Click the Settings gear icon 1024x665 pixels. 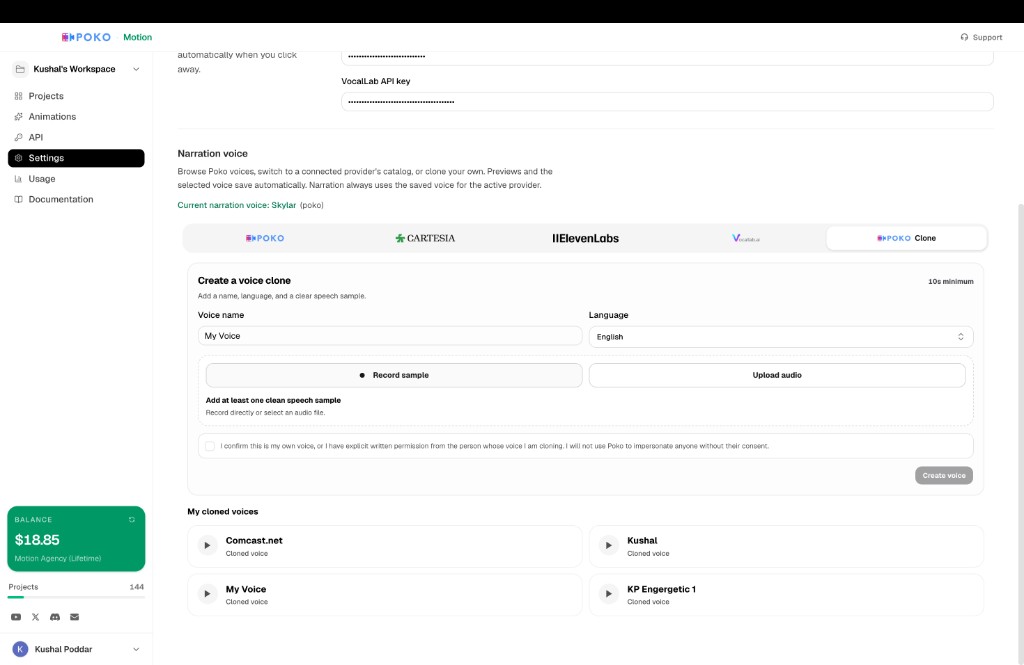(x=18, y=158)
